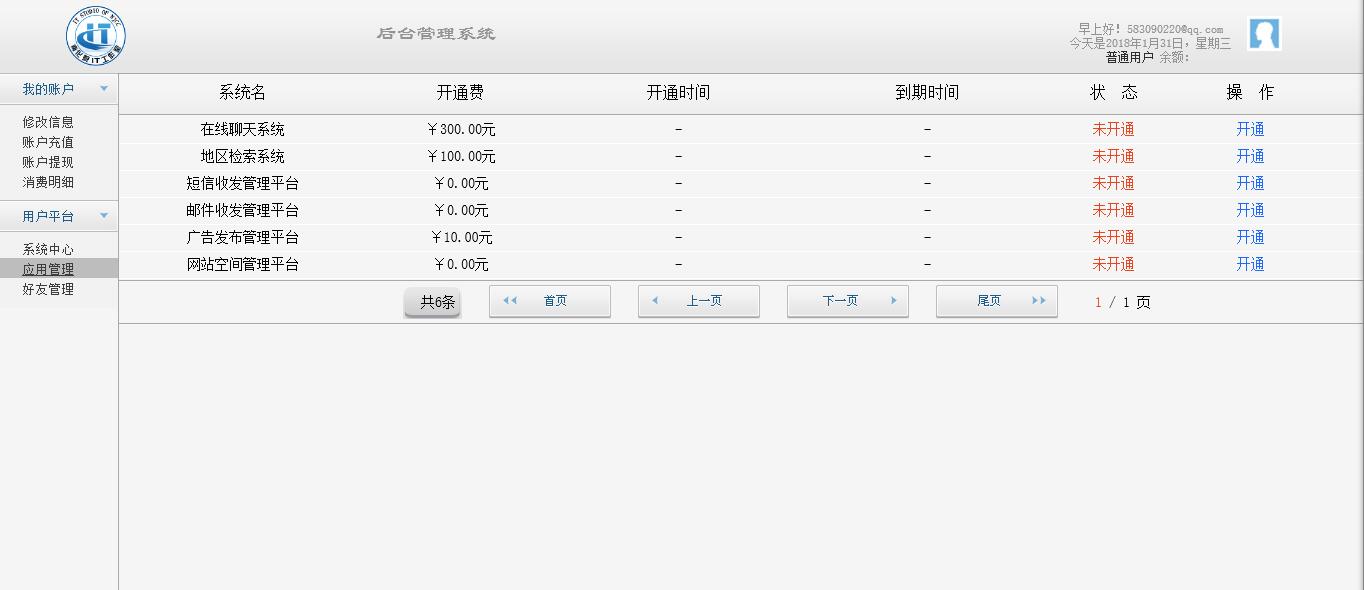Screen dimensions: 1364x590
Task: Activate 地区检索系统 via 开通 link
Action: click(x=1250, y=156)
